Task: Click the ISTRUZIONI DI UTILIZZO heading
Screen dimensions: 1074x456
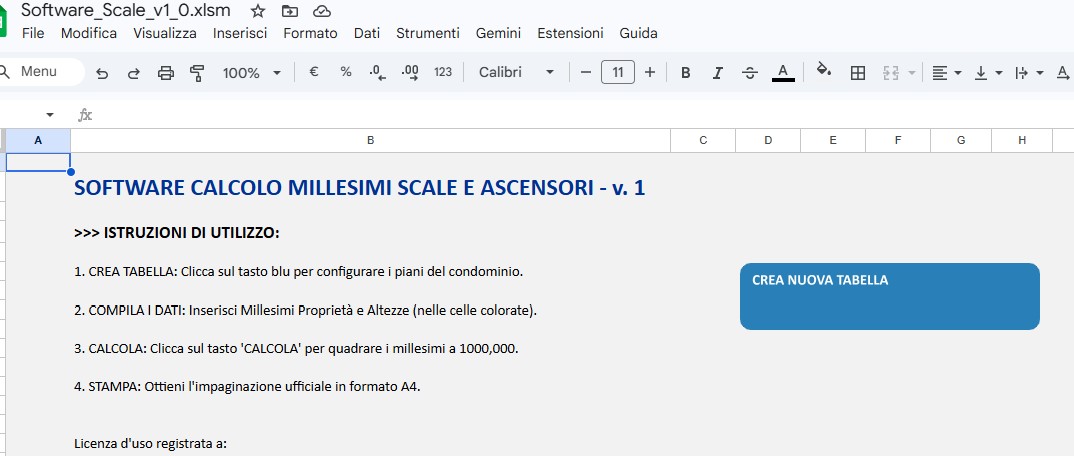Action: (x=177, y=233)
